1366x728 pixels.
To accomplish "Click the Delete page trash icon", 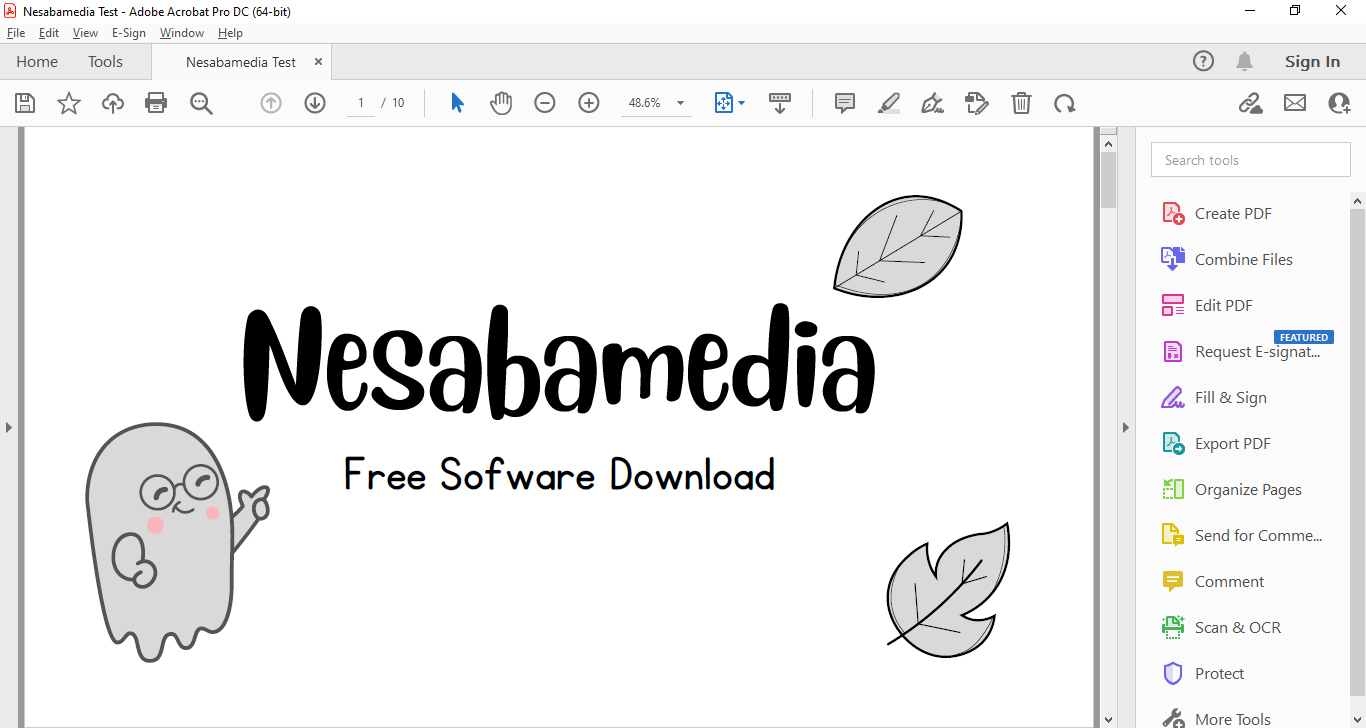I will (x=1021, y=103).
